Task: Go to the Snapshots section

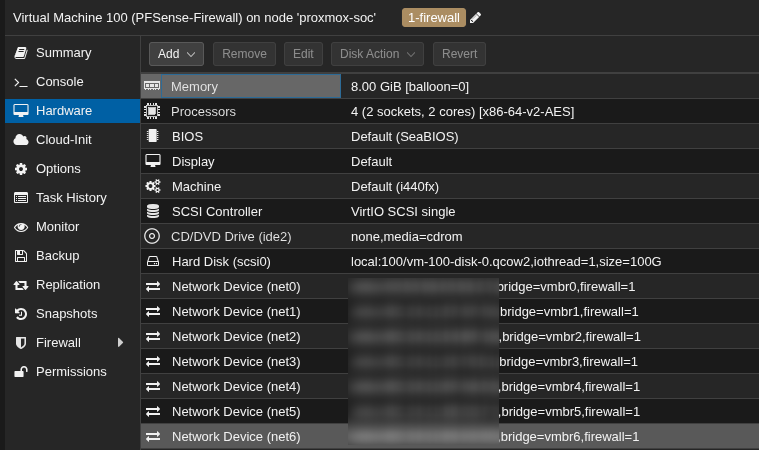Action: tap(65, 314)
